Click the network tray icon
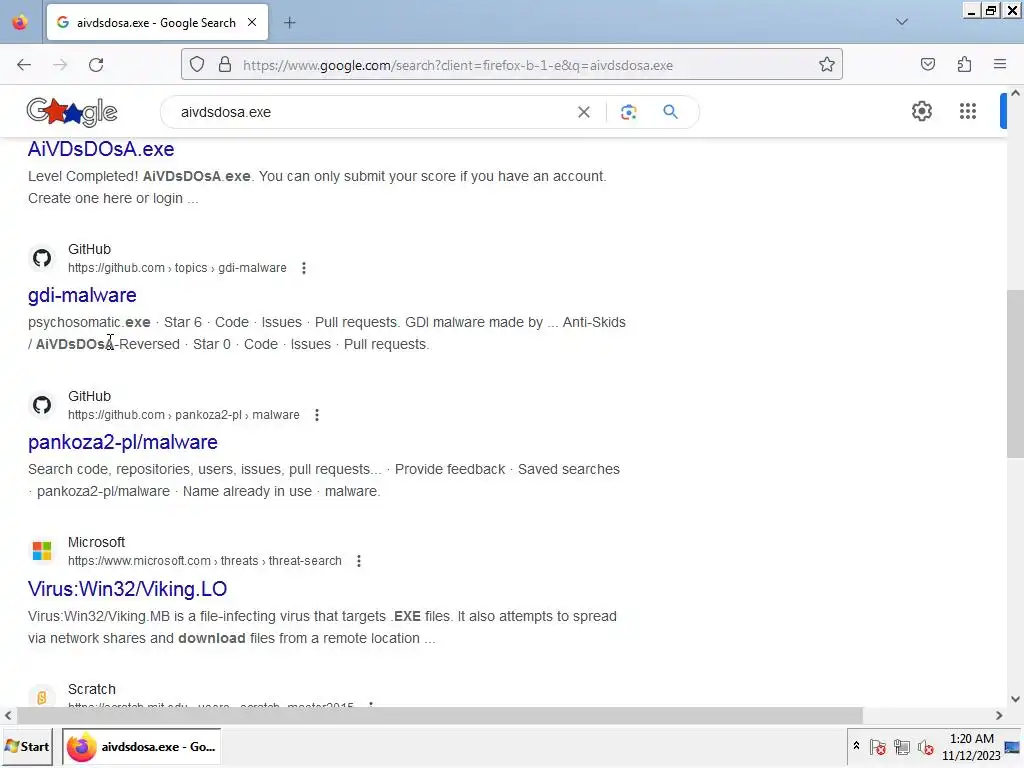 coord(902,747)
